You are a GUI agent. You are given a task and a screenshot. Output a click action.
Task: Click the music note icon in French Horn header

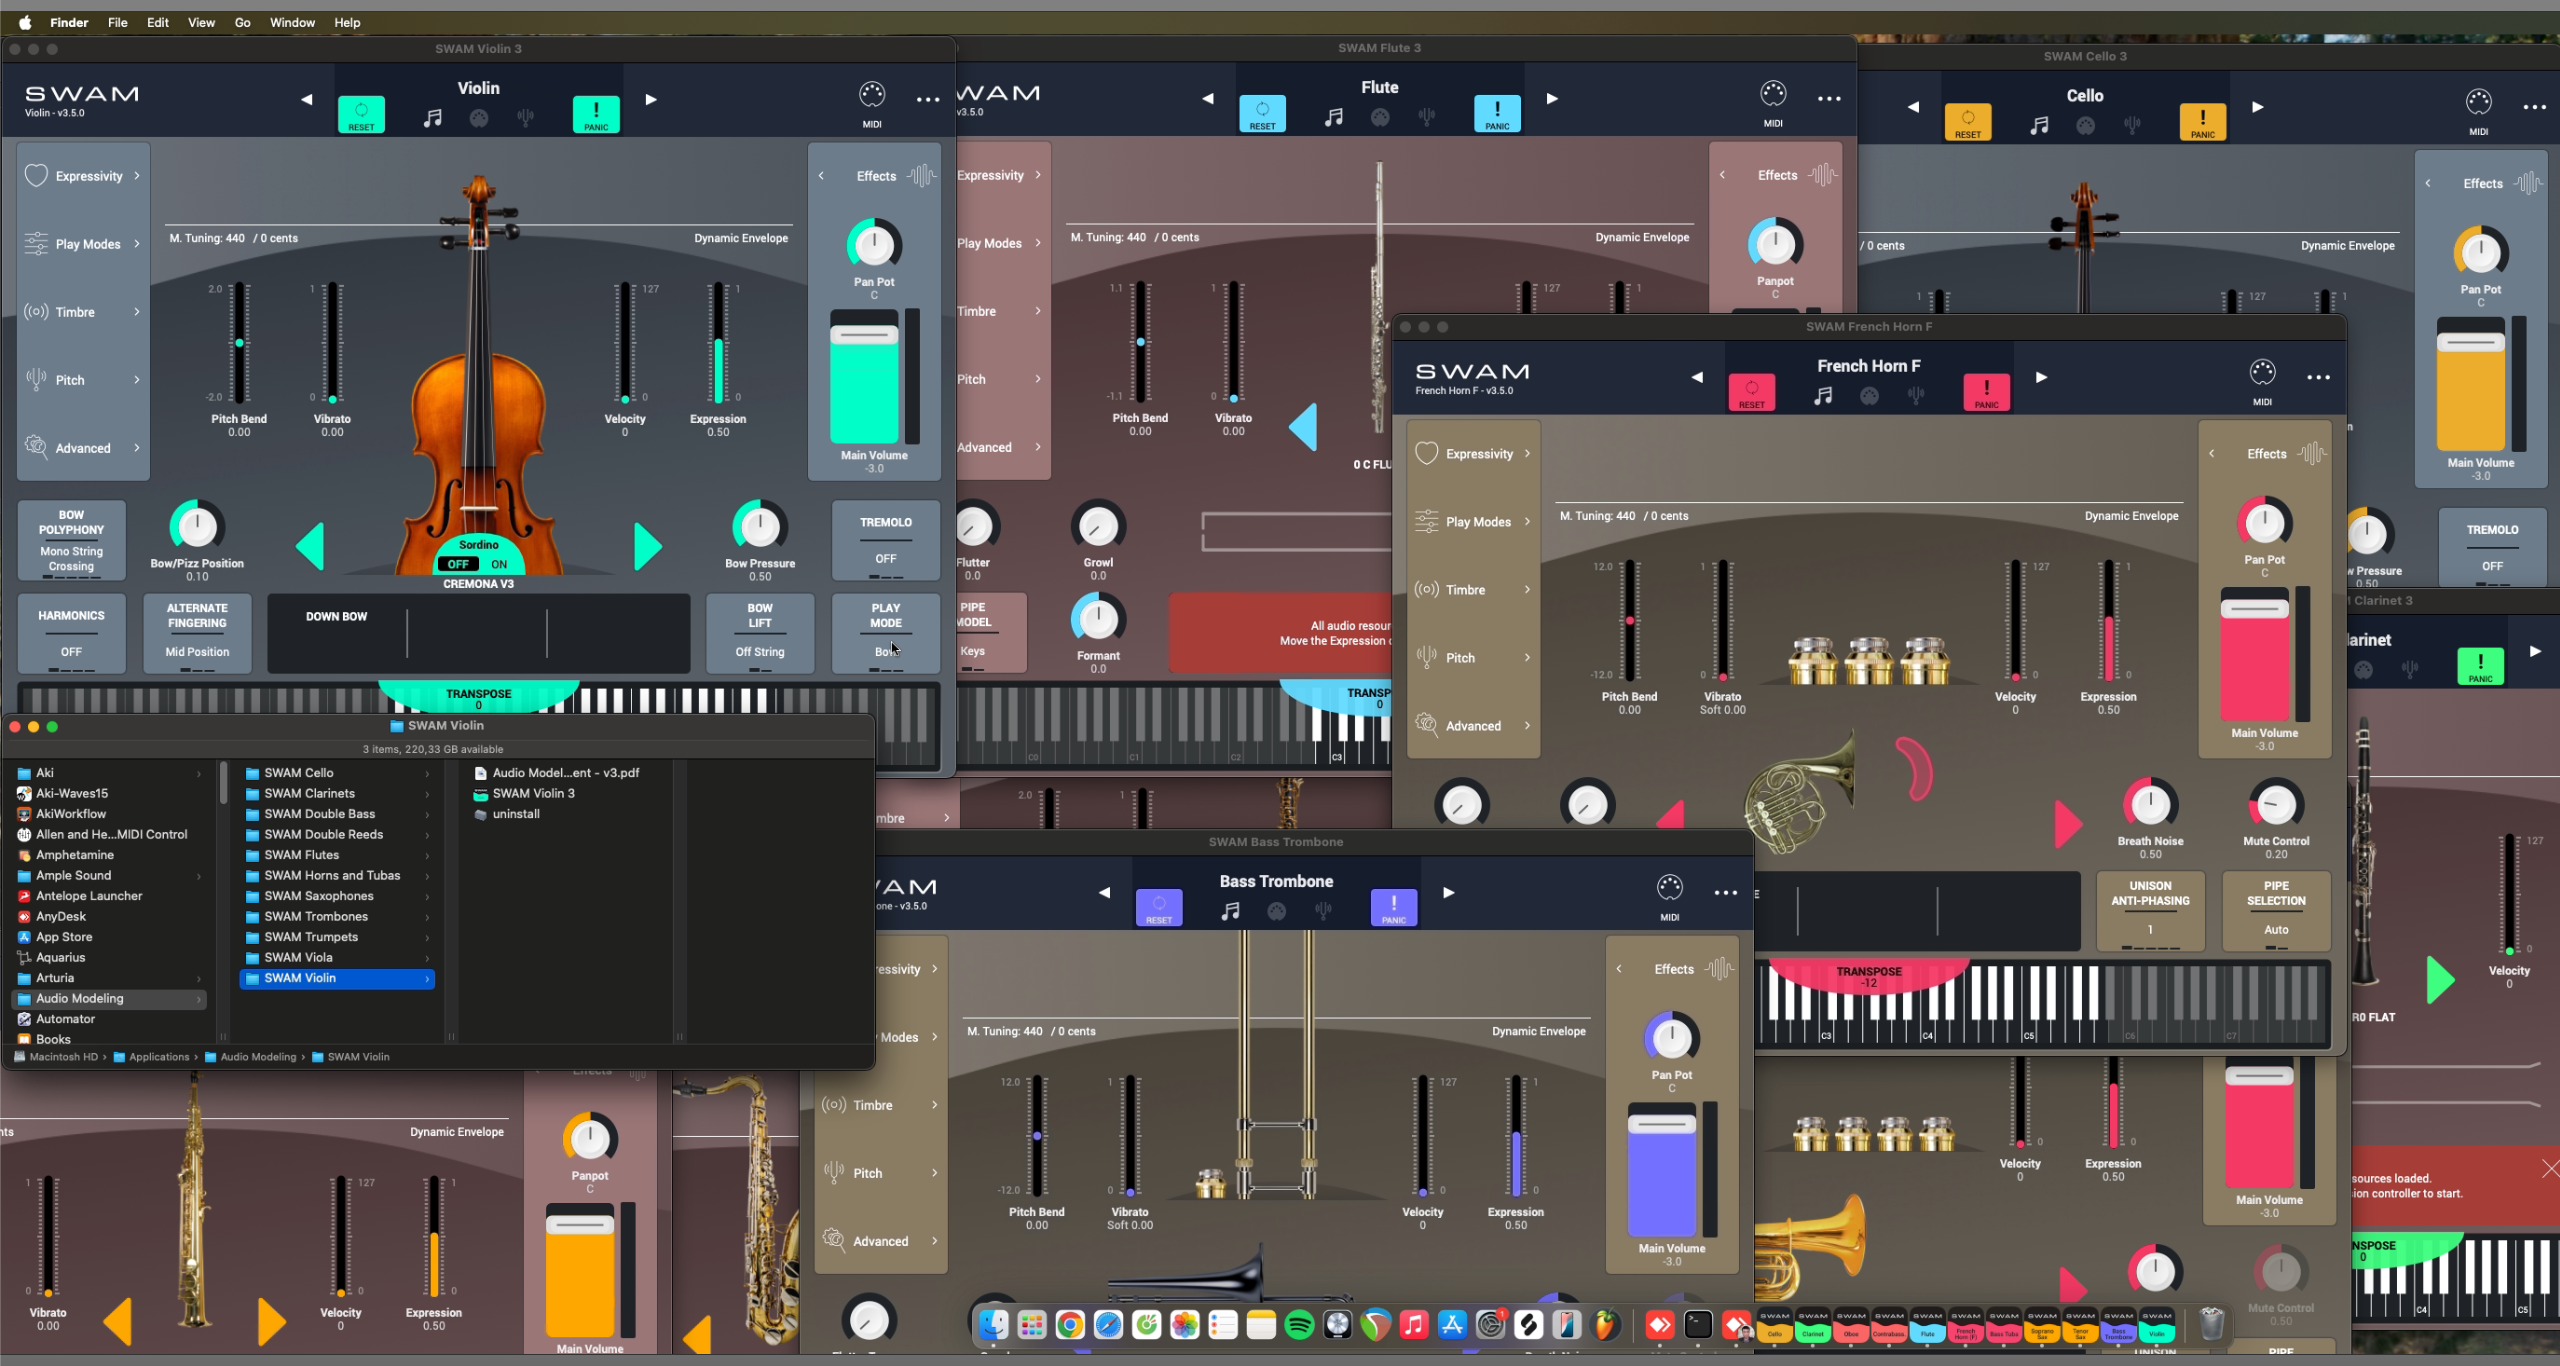coord(1823,396)
